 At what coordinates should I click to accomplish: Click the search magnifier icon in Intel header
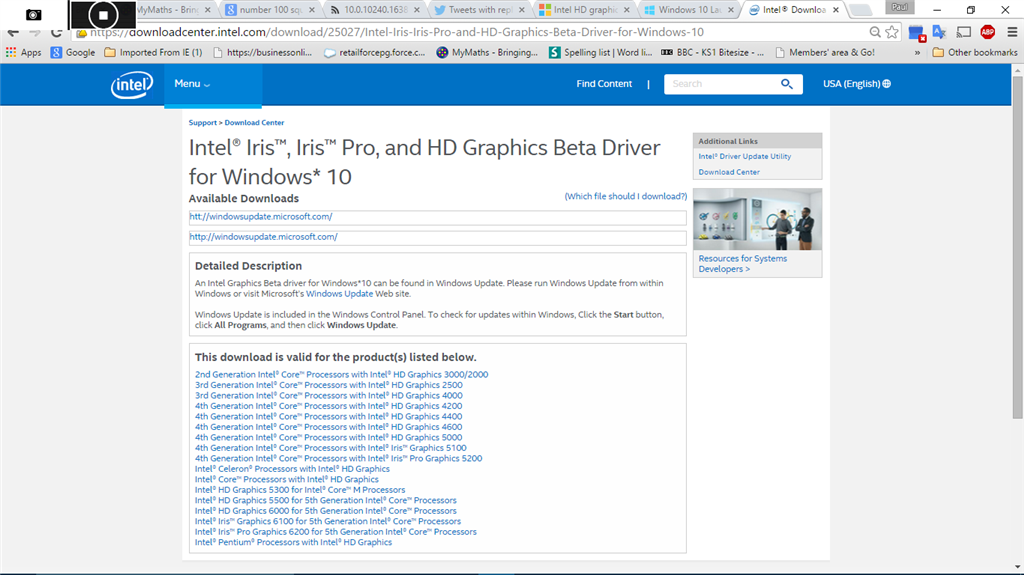coord(786,84)
